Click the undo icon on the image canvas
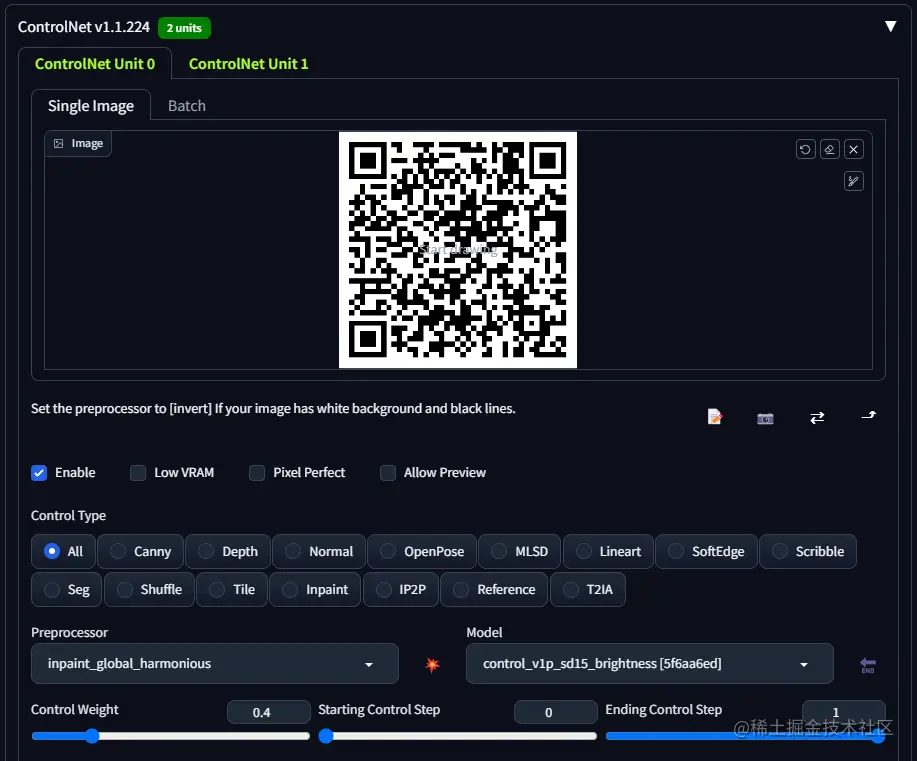Viewport: 917px width, 761px height. point(805,148)
